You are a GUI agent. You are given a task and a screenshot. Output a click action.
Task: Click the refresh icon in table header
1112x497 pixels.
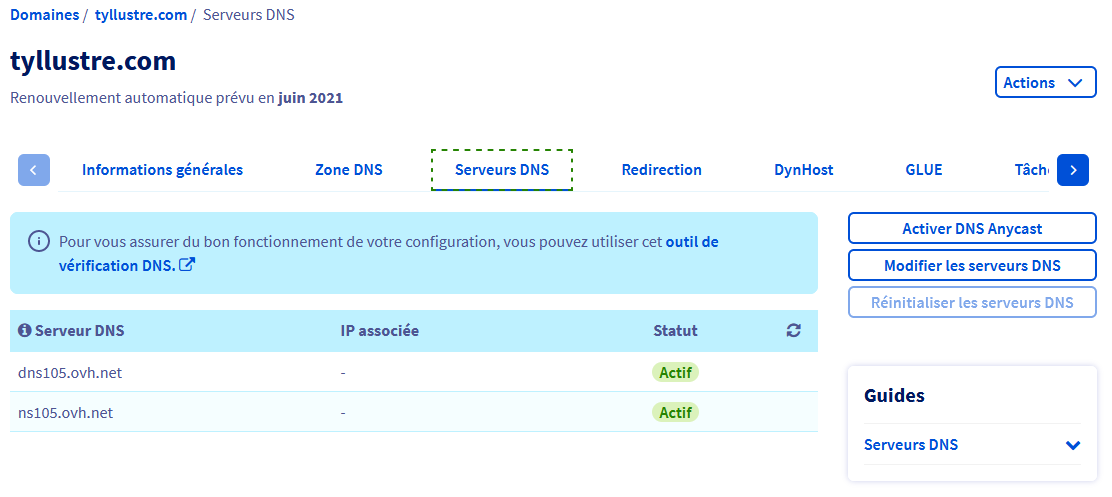tap(793, 331)
